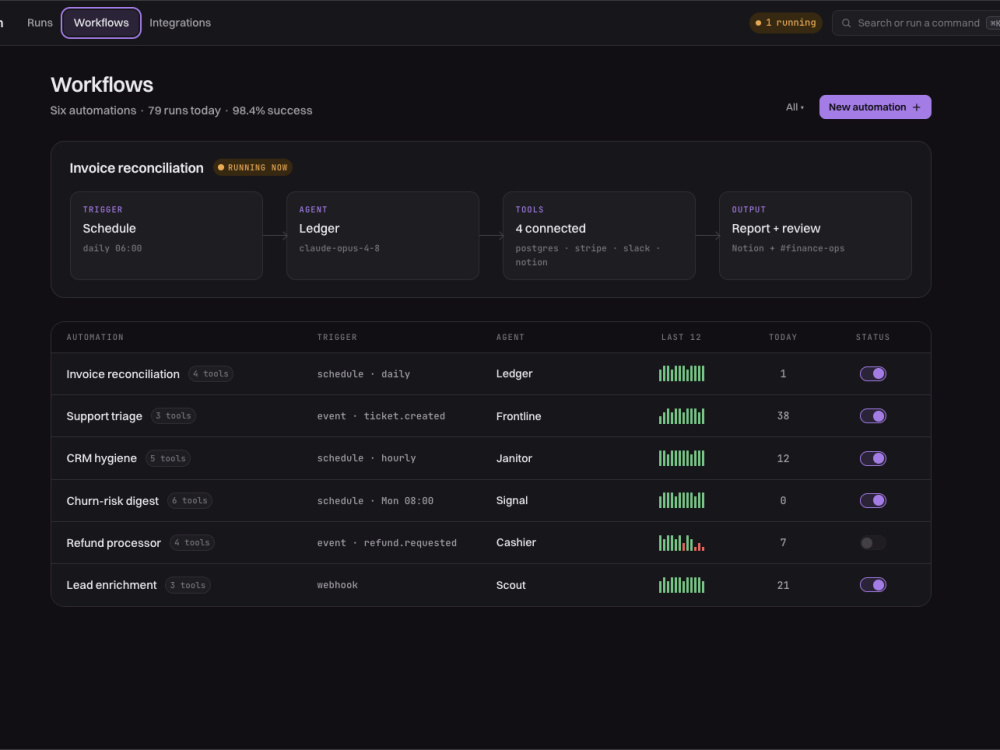Click the 4 tools badge on Refund processor
The image size is (1000, 750).
(x=192, y=543)
